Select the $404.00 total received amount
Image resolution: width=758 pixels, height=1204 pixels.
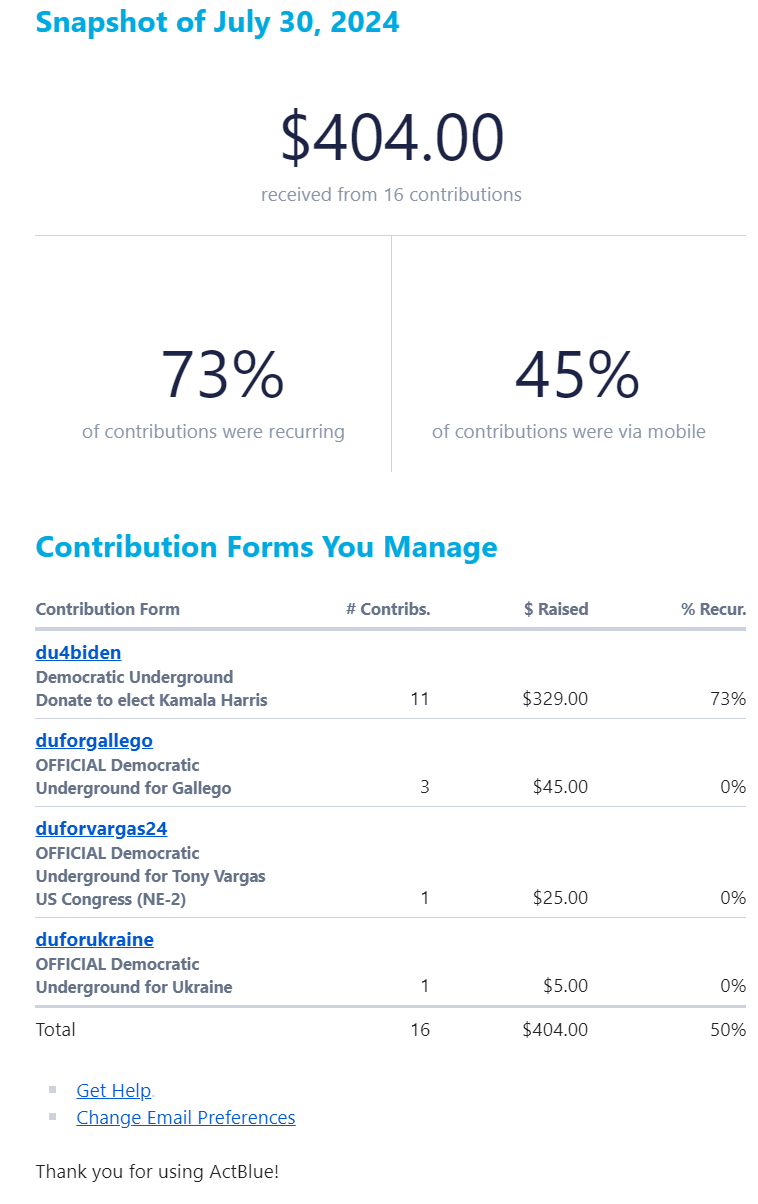391,138
